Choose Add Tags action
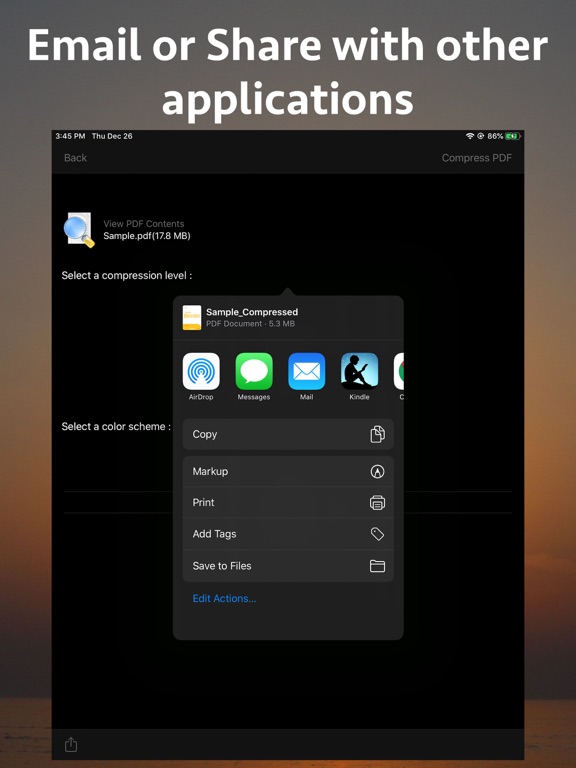Image resolution: width=576 pixels, height=768 pixels. [288, 534]
